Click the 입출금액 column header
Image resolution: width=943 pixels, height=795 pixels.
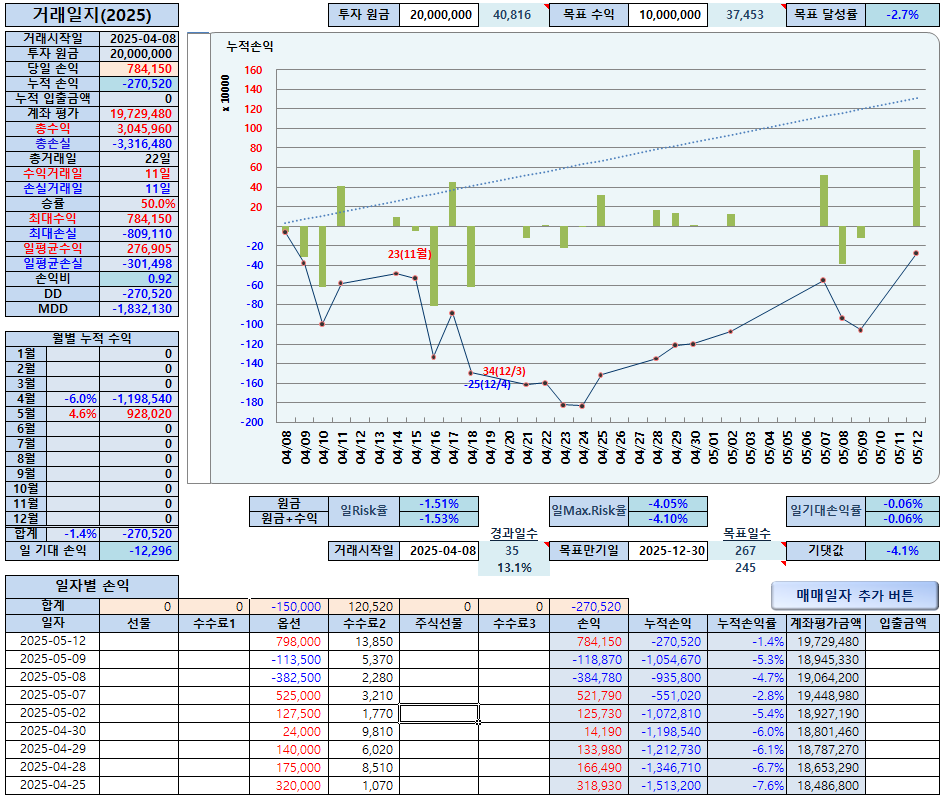(903, 624)
